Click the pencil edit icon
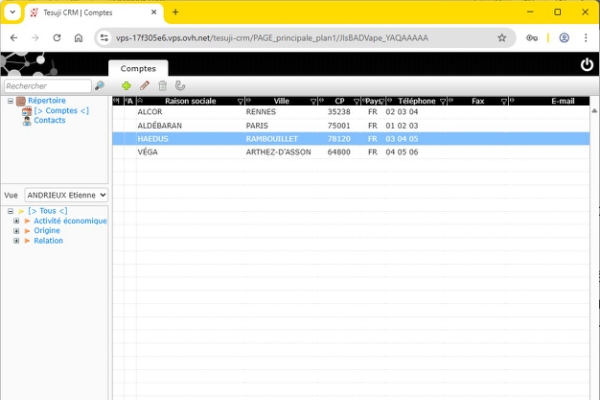Screen dimensions: 600x400 [145, 86]
